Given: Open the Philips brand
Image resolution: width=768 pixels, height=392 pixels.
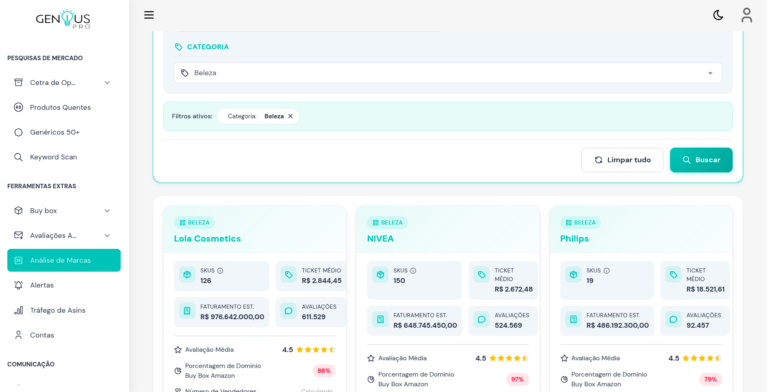Looking at the screenshot, I should (574, 239).
